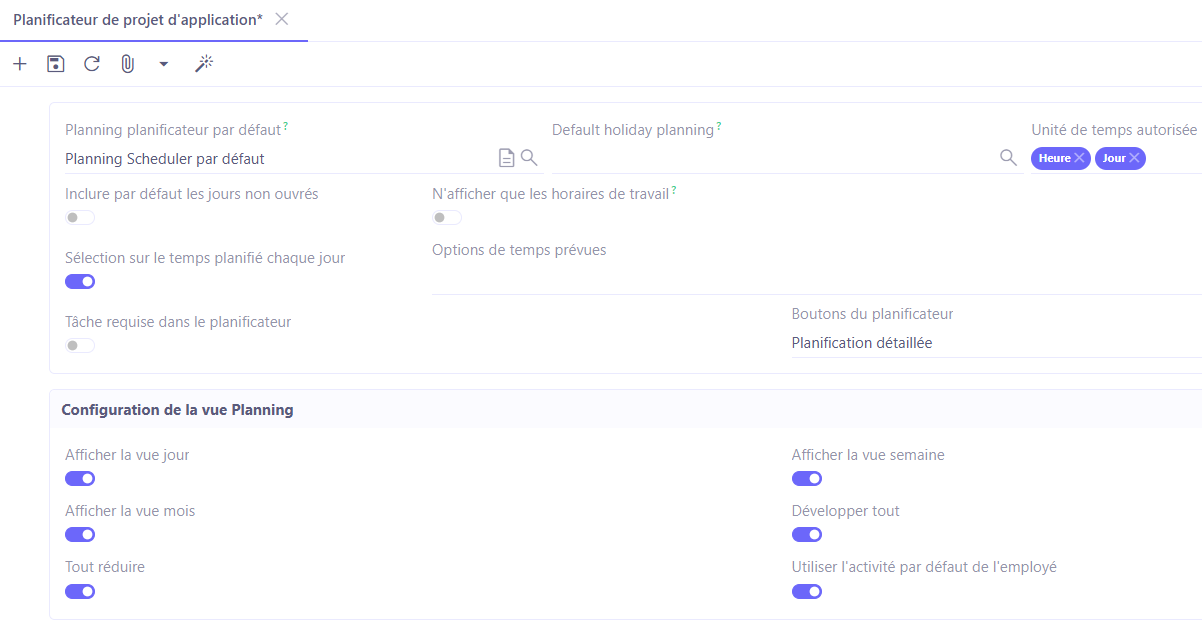
Task: Toggle the Tout réduire switch
Action: pos(80,591)
